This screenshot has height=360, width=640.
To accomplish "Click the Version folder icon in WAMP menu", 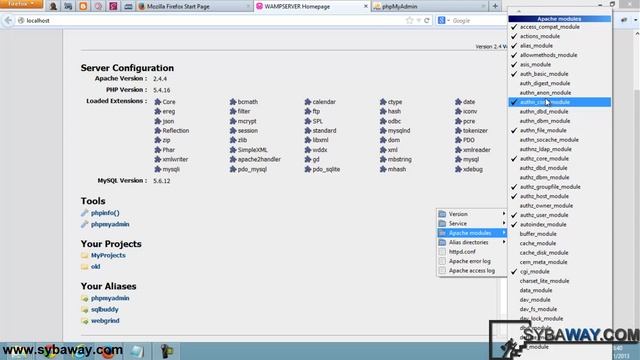I will pyautogui.click(x=442, y=214).
